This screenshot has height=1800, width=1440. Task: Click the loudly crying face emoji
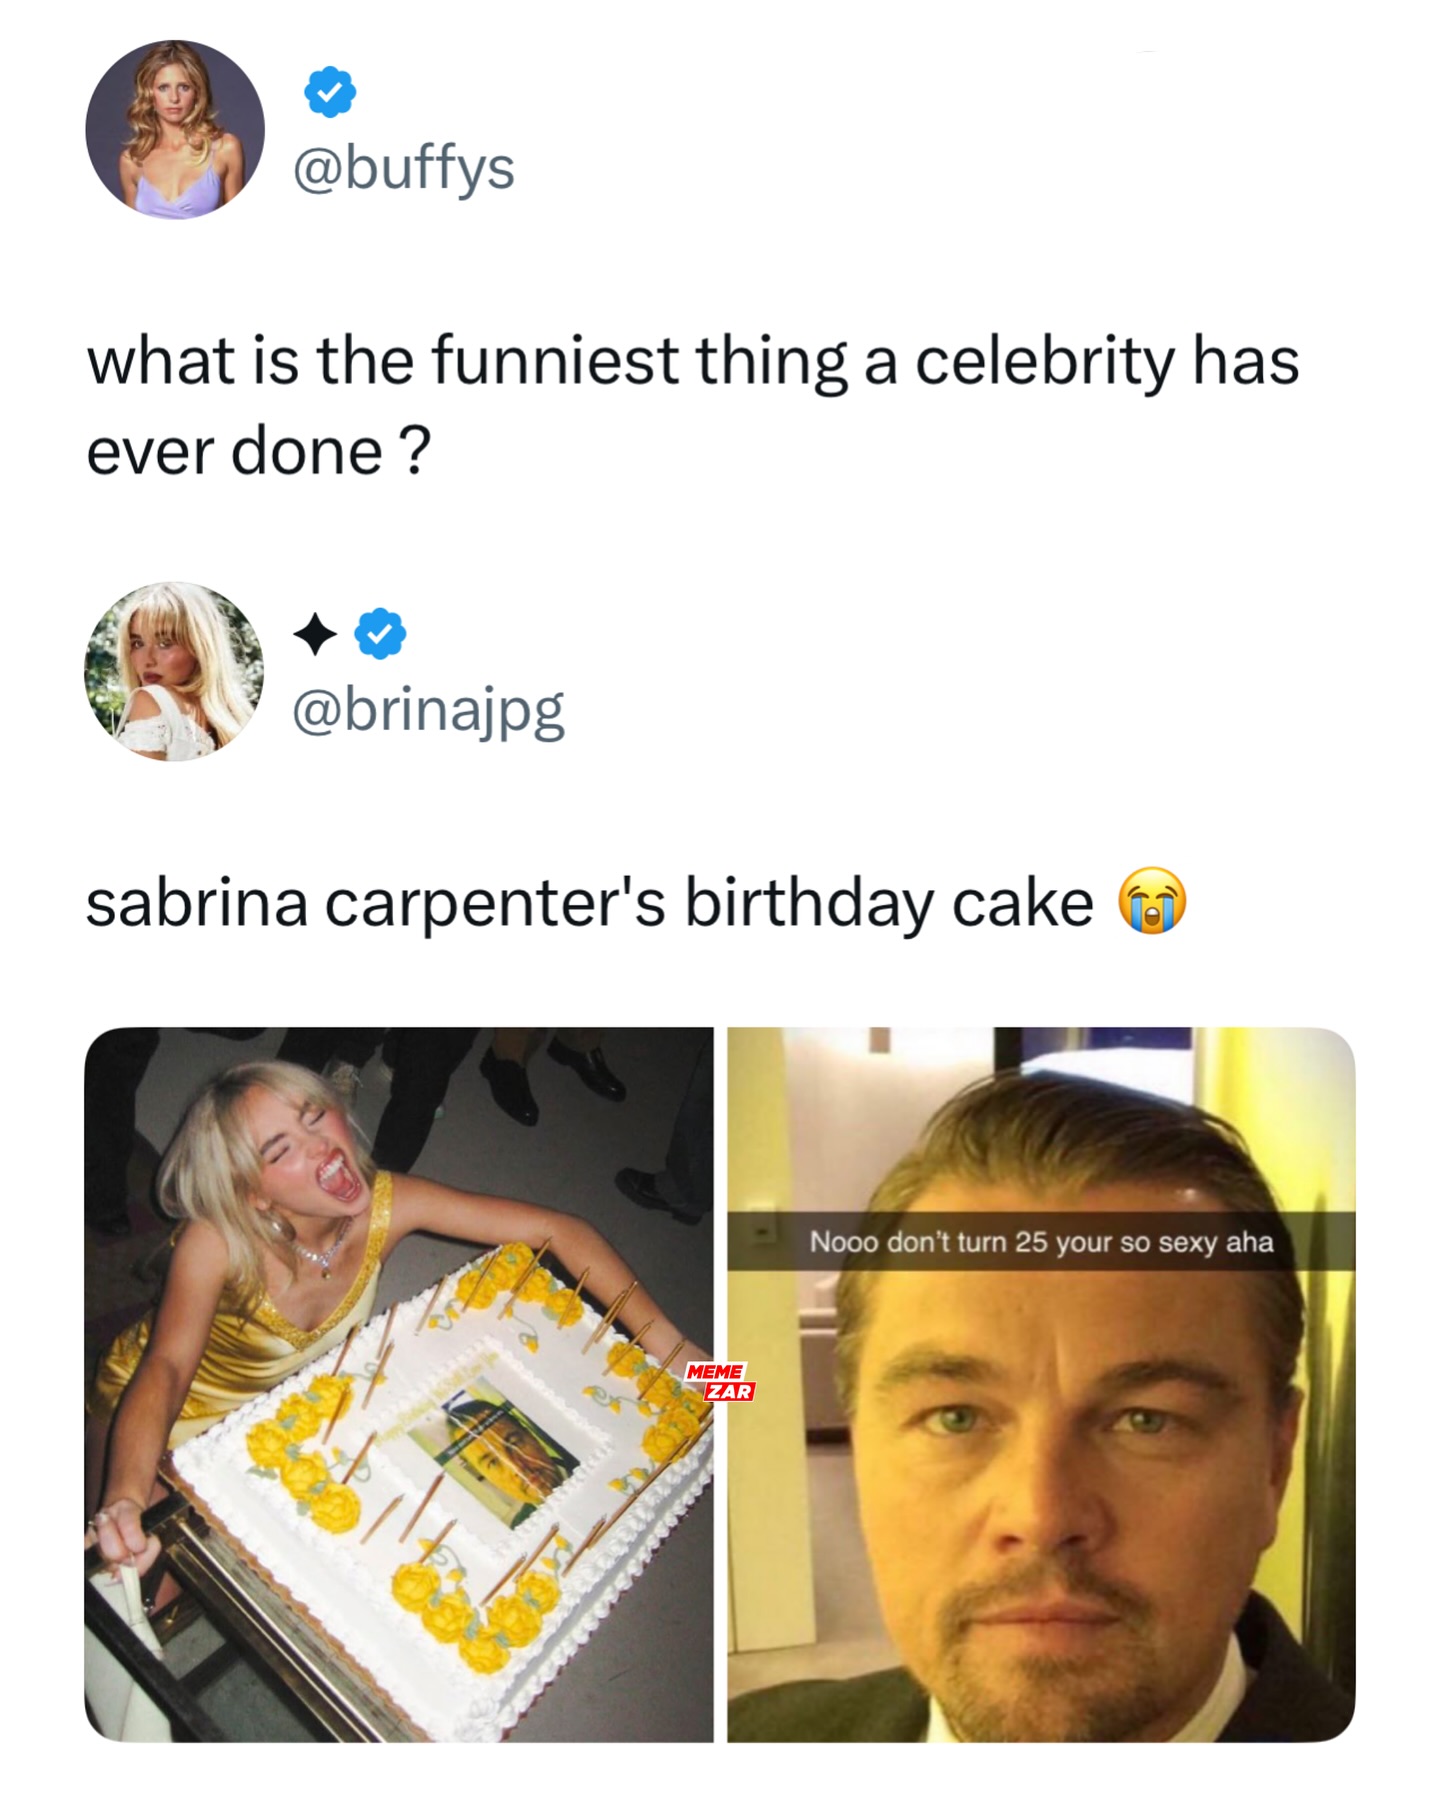pos(1151,901)
